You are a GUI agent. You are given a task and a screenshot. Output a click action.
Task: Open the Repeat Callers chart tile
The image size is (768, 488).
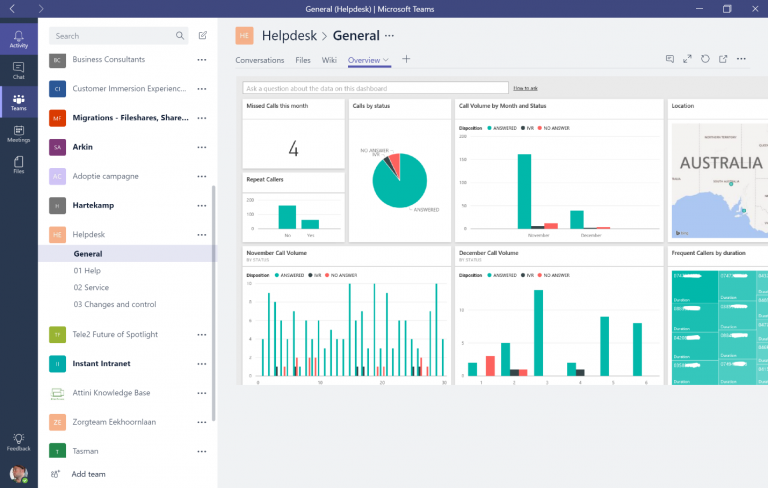tap(293, 207)
